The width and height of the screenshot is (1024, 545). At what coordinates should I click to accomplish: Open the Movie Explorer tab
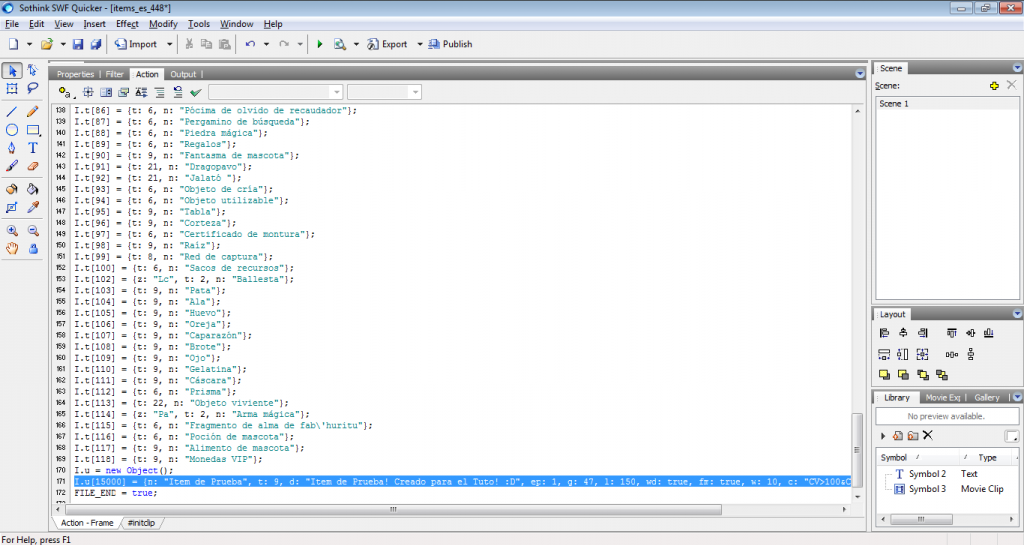click(x=942, y=397)
